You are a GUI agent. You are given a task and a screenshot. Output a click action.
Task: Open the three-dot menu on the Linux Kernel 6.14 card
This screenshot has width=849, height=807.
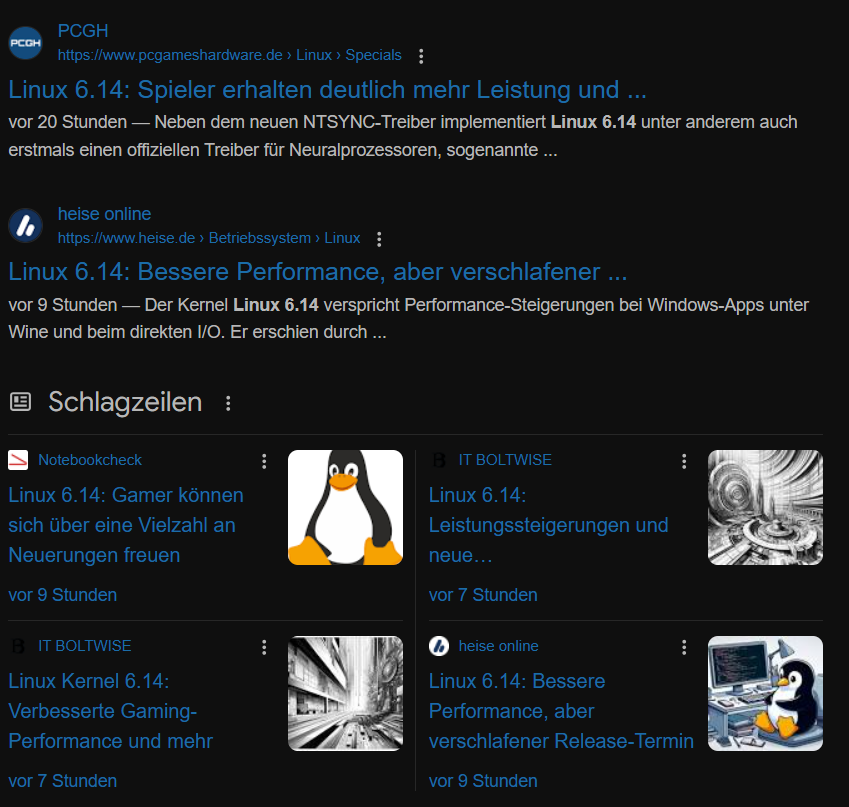(264, 647)
